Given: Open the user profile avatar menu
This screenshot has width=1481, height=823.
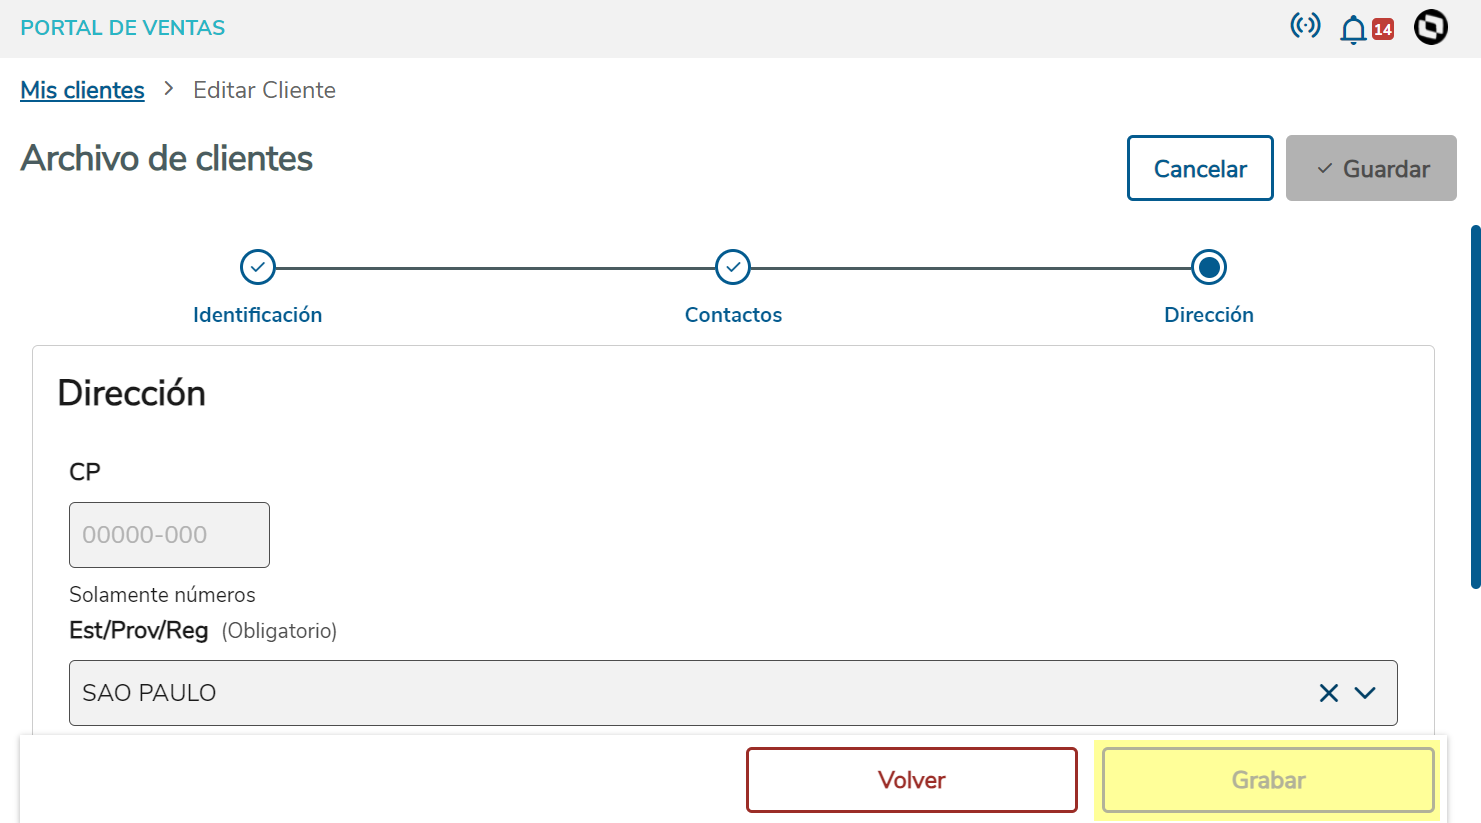Looking at the screenshot, I should click(1431, 27).
